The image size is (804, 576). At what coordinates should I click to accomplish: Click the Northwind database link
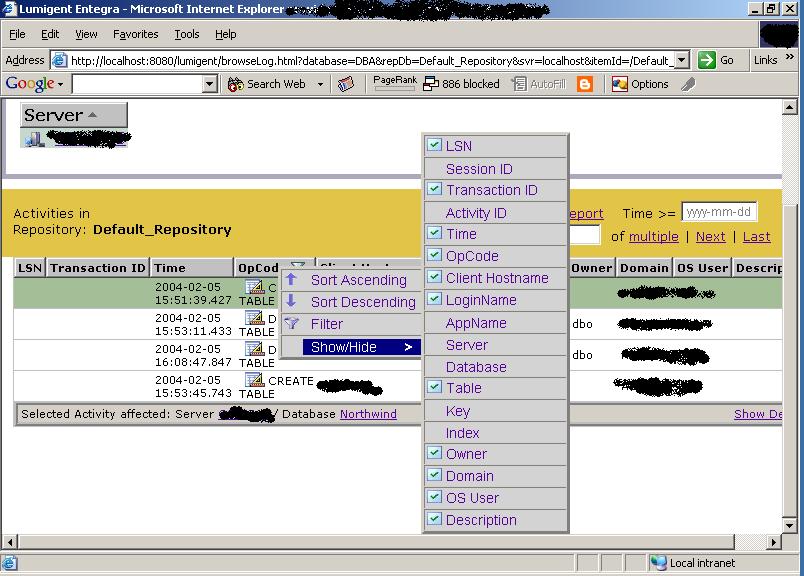[369, 413]
